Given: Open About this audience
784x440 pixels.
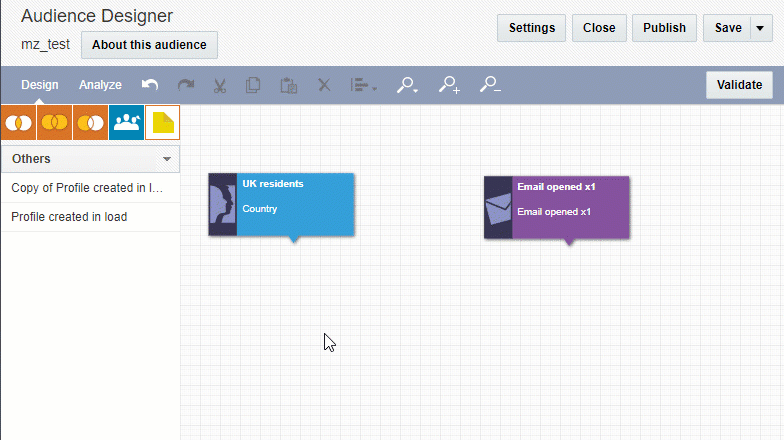Looking at the screenshot, I should [149, 45].
